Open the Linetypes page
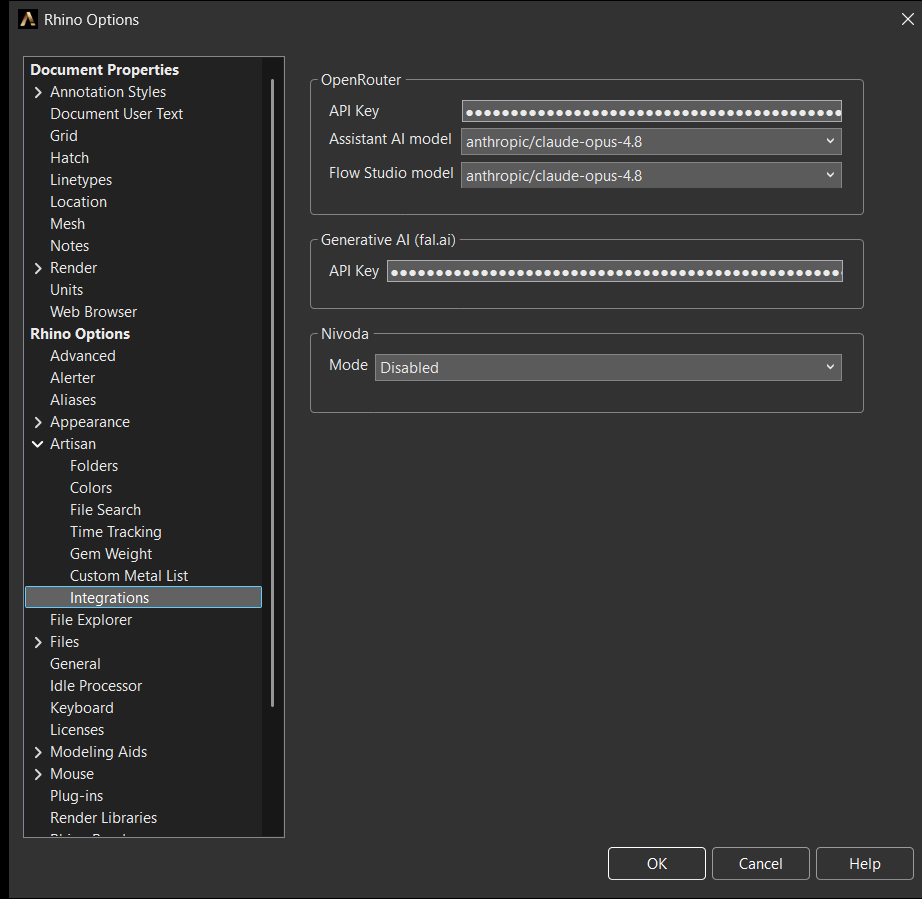The width and height of the screenshot is (922, 899). pyautogui.click(x=81, y=180)
